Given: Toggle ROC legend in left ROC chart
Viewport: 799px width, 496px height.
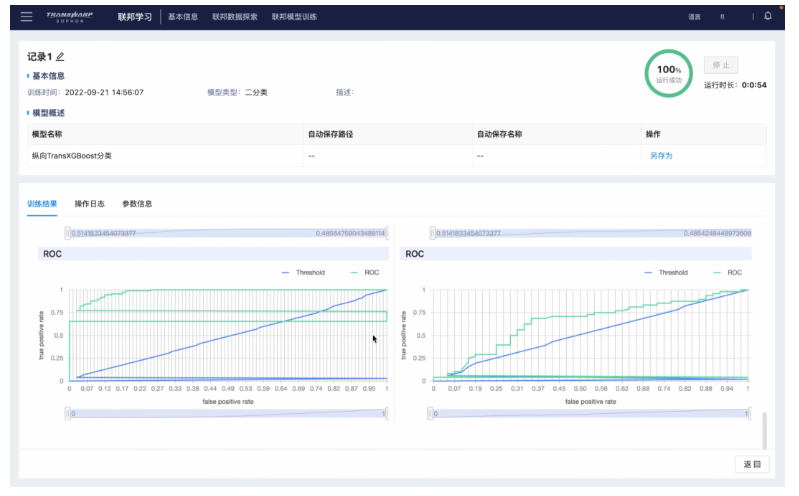Looking at the screenshot, I should click(363, 272).
